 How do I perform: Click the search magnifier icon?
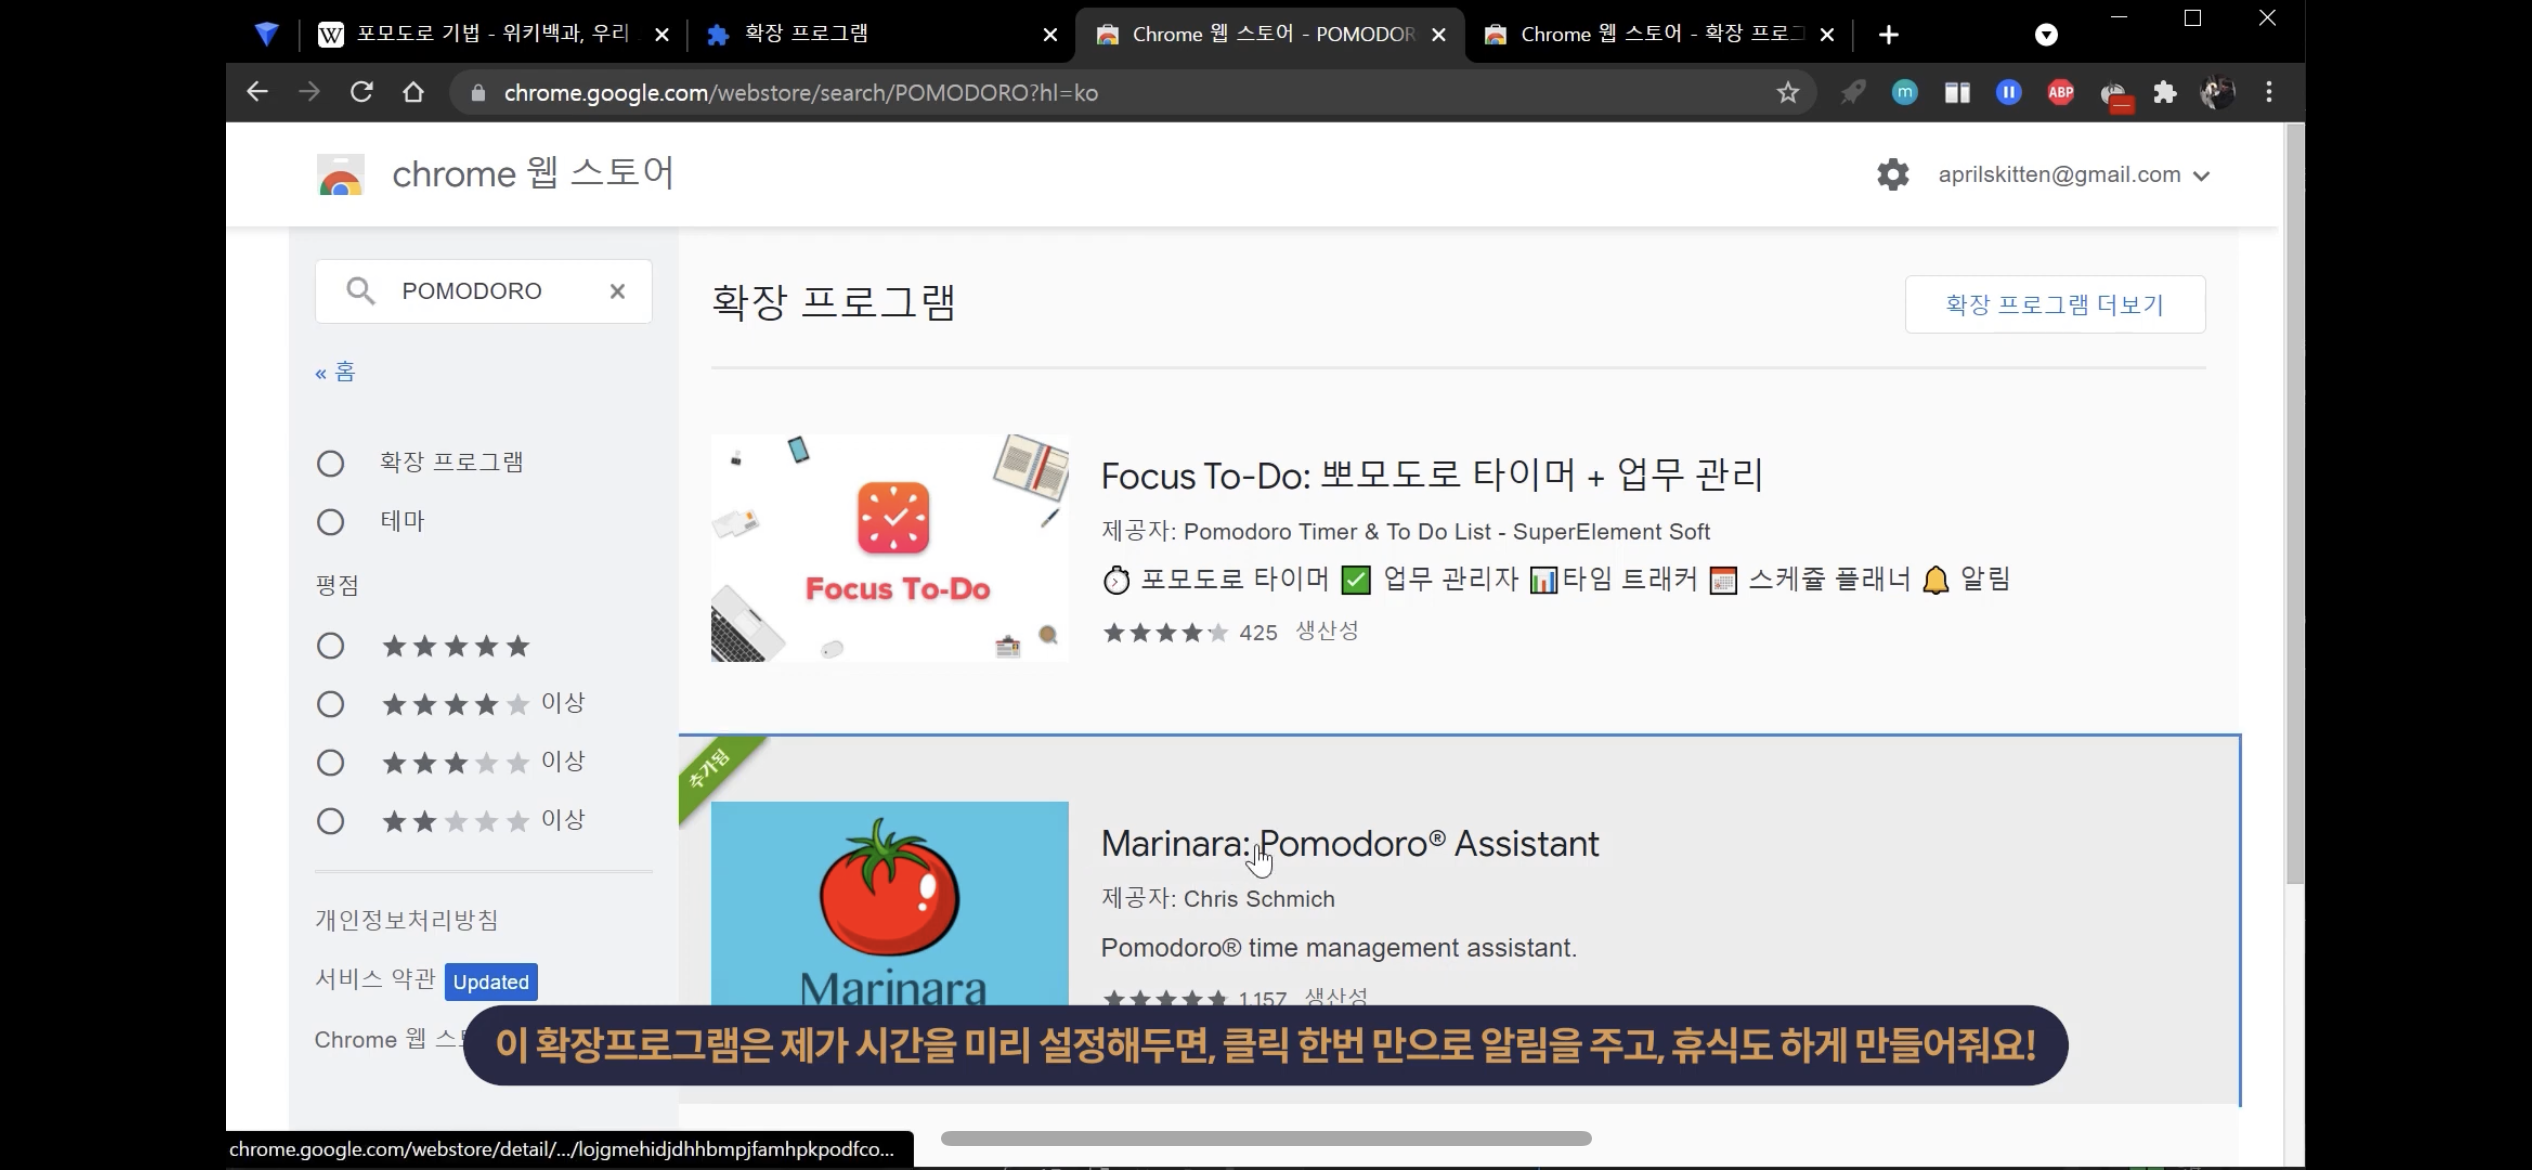point(360,291)
